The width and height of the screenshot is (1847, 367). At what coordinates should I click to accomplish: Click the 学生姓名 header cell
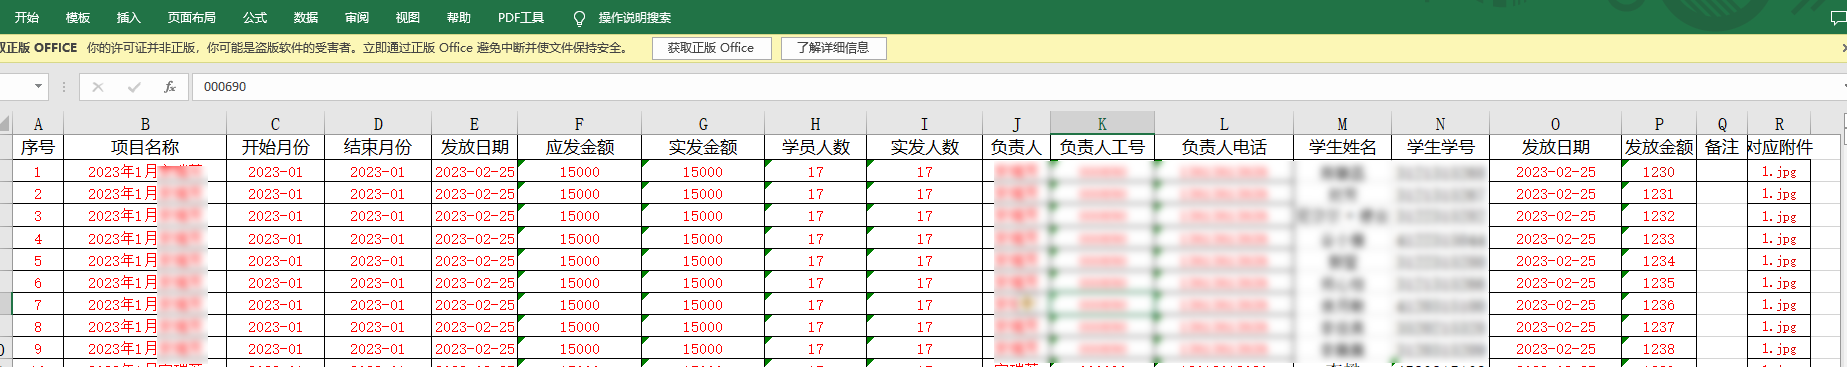[1342, 147]
